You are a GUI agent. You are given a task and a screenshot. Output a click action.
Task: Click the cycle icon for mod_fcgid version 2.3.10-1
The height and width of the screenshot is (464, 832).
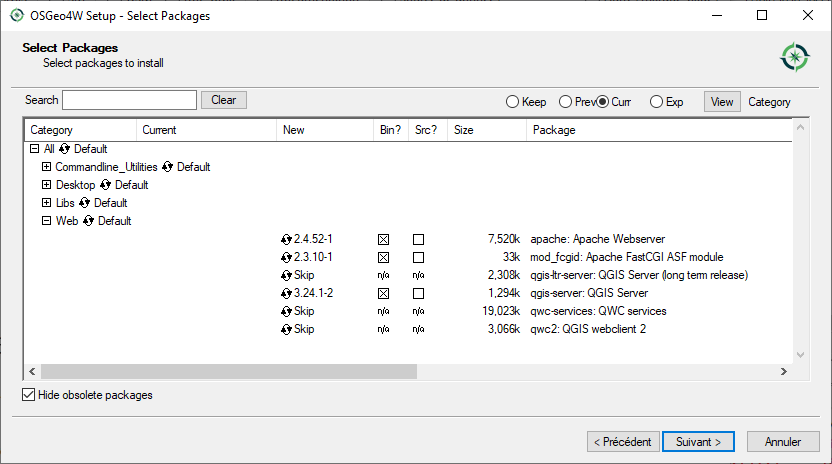[287, 258]
